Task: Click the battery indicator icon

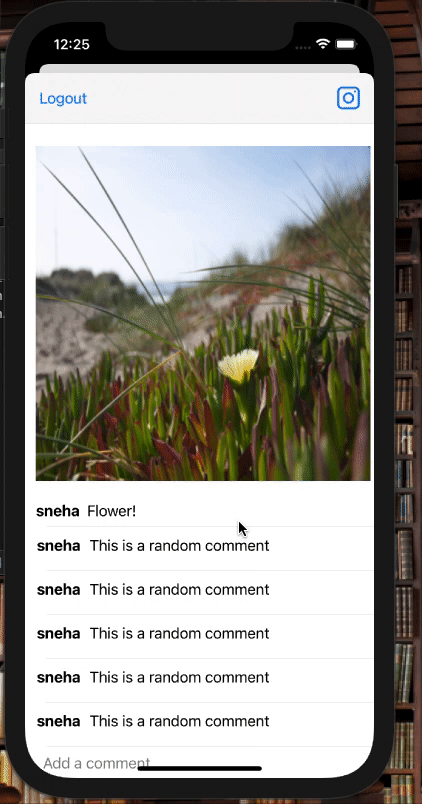Action: click(346, 44)
